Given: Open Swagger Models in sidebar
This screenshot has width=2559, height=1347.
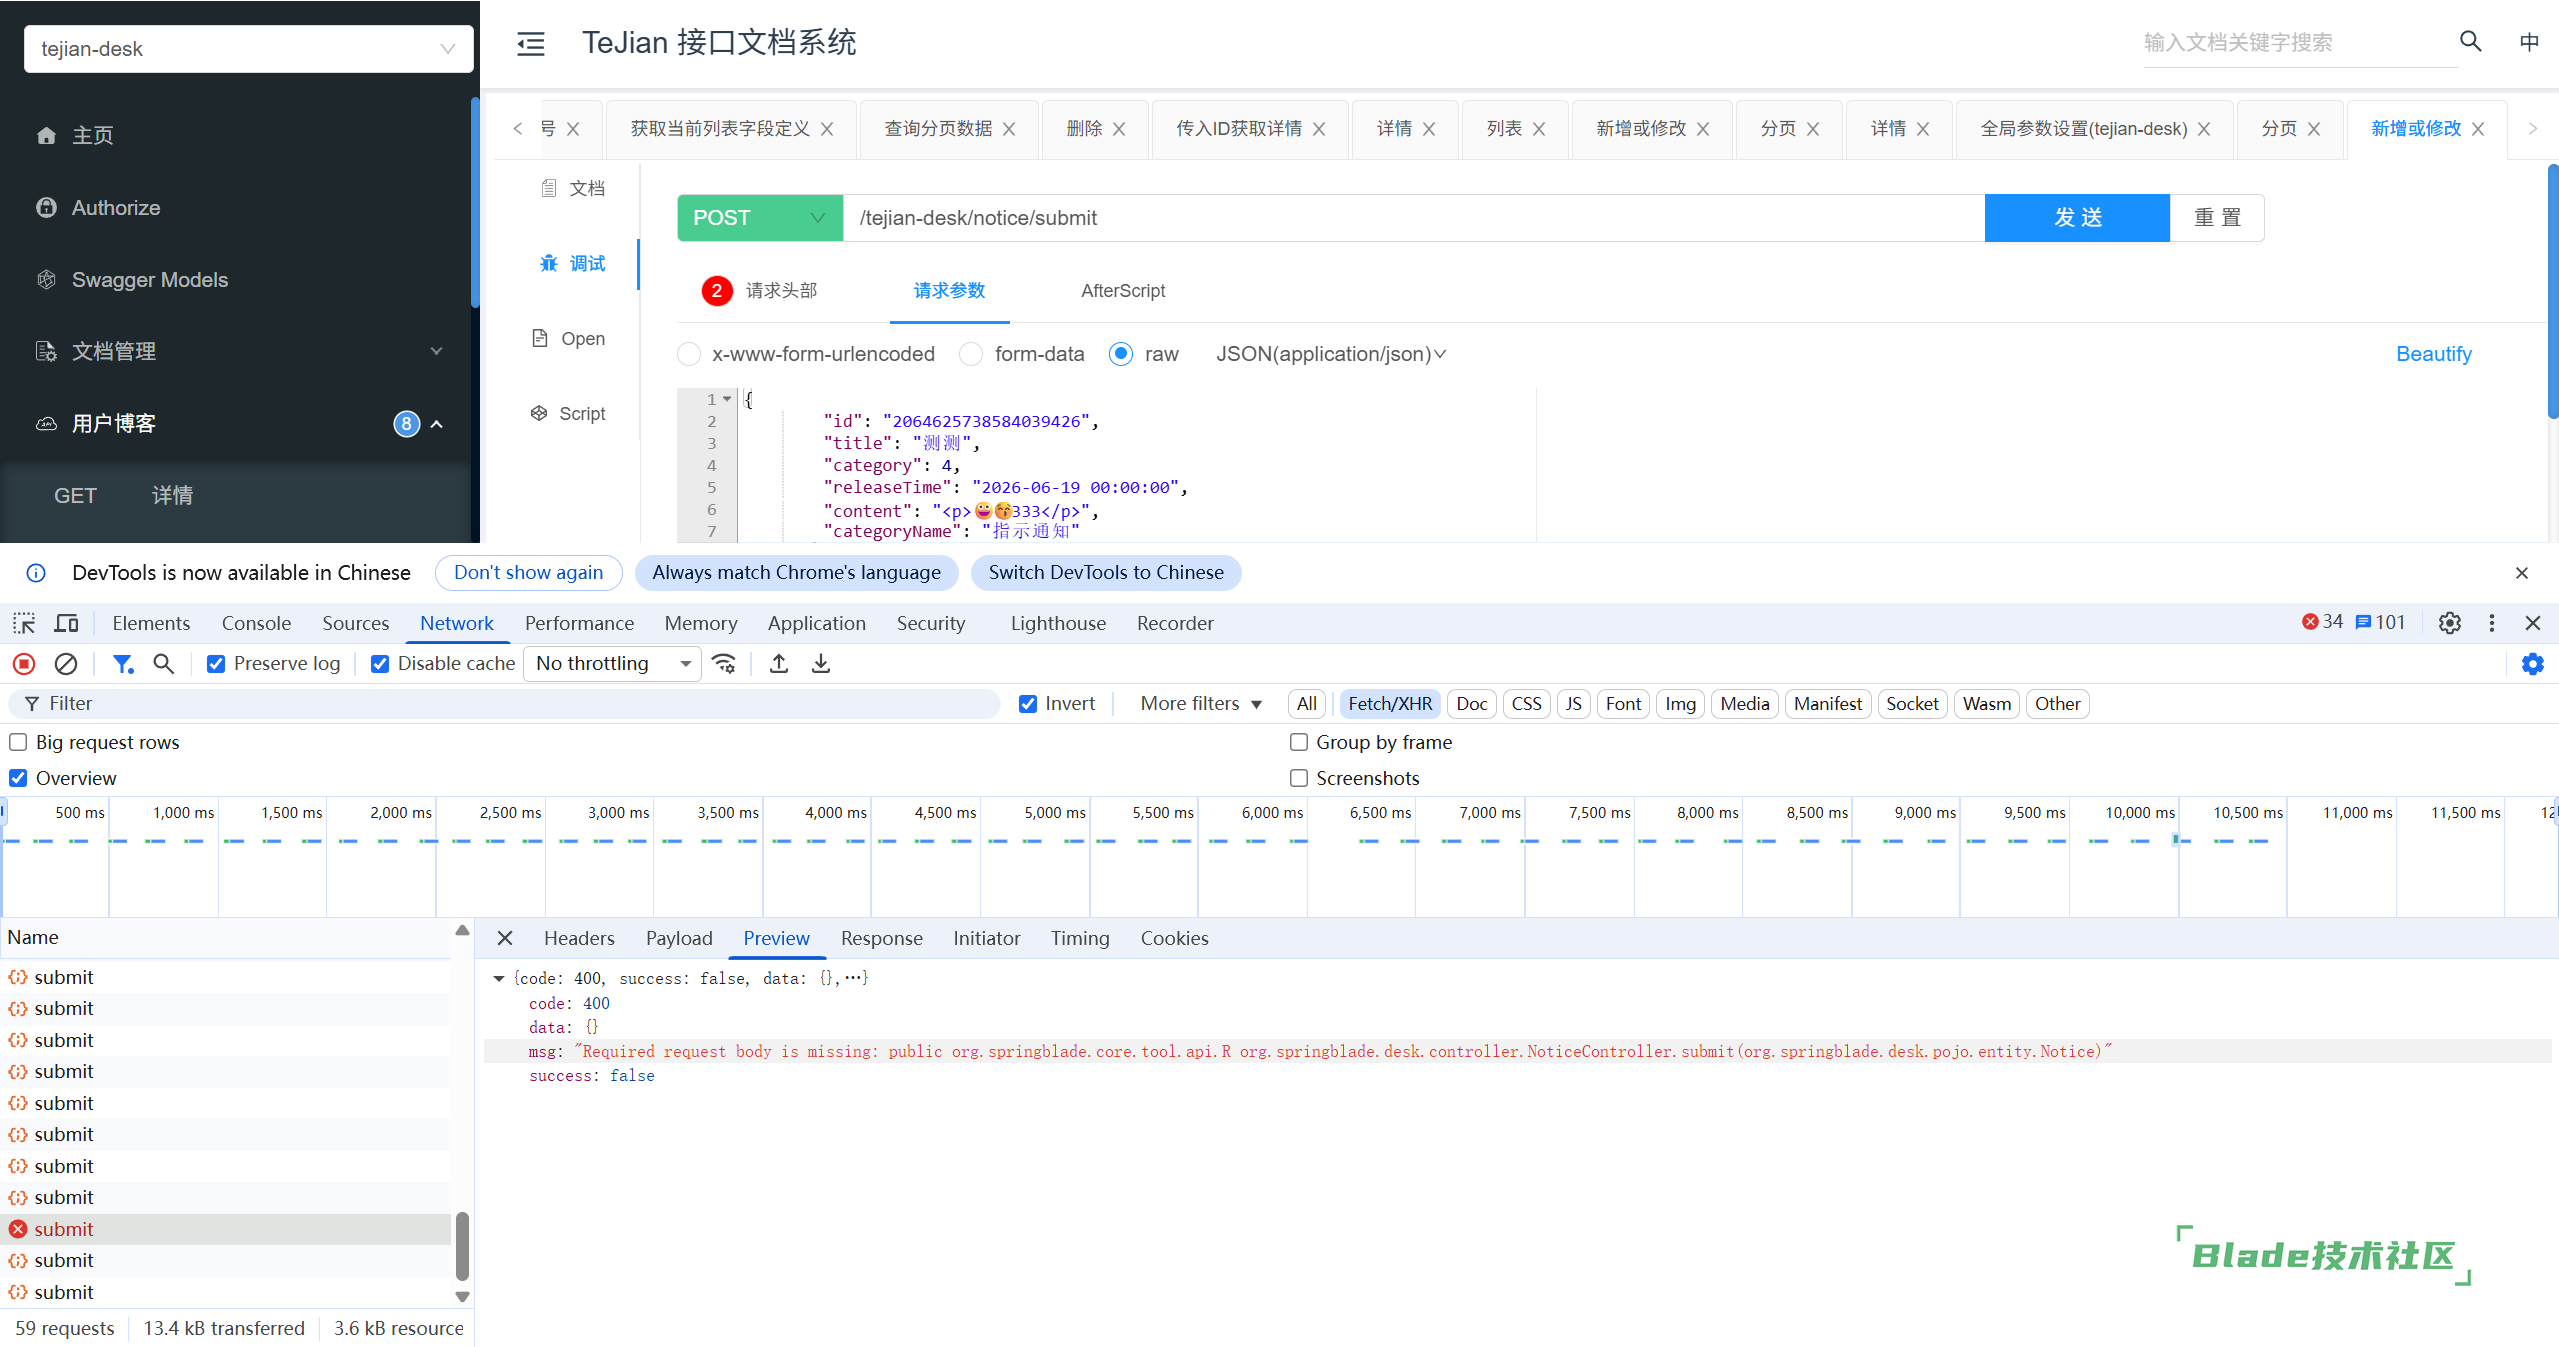Looking at the screenshot, I should point(149,280).
